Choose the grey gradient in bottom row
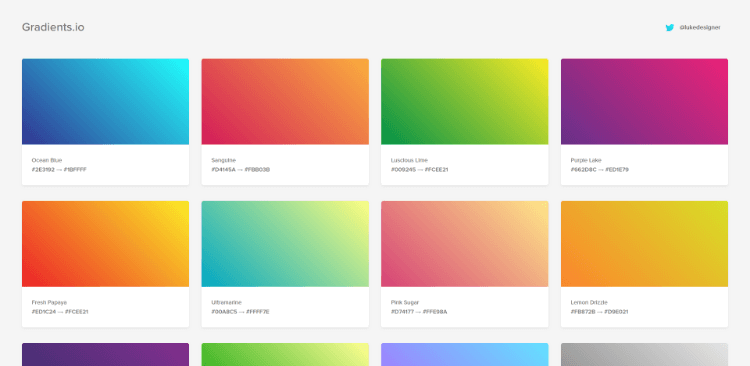 644,355
